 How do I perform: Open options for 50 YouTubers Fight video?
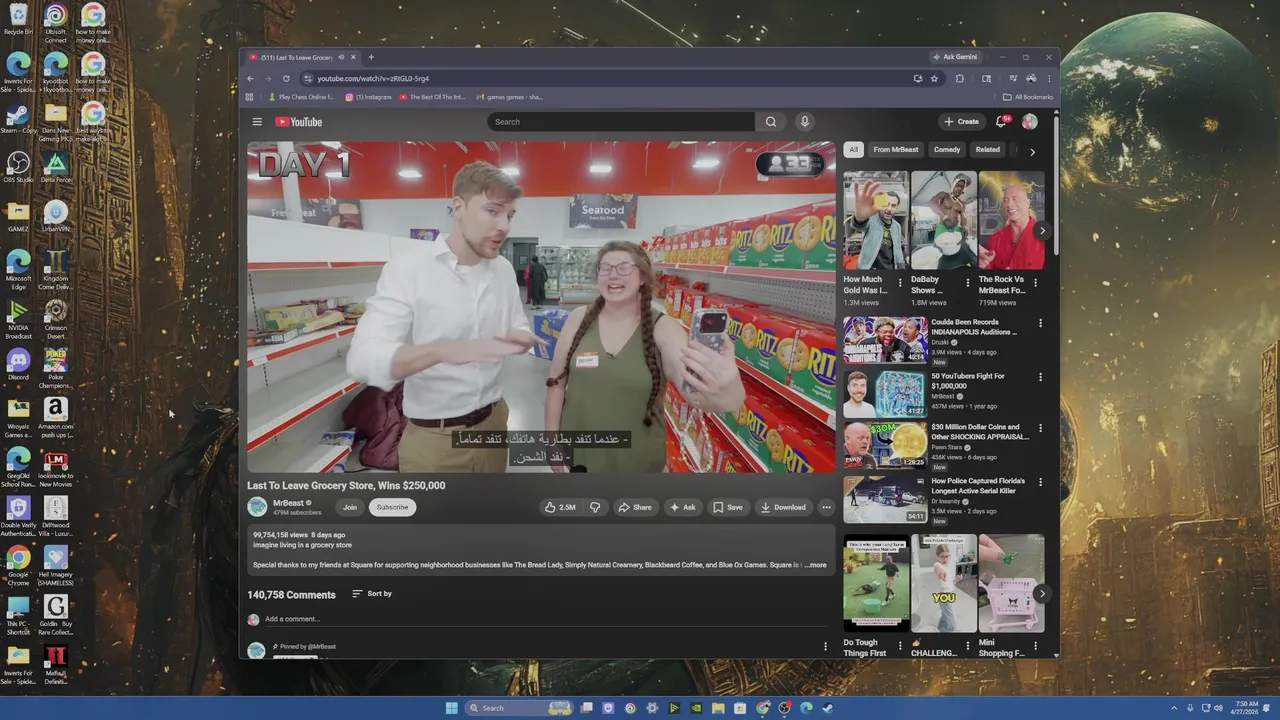coord(1040,377)
